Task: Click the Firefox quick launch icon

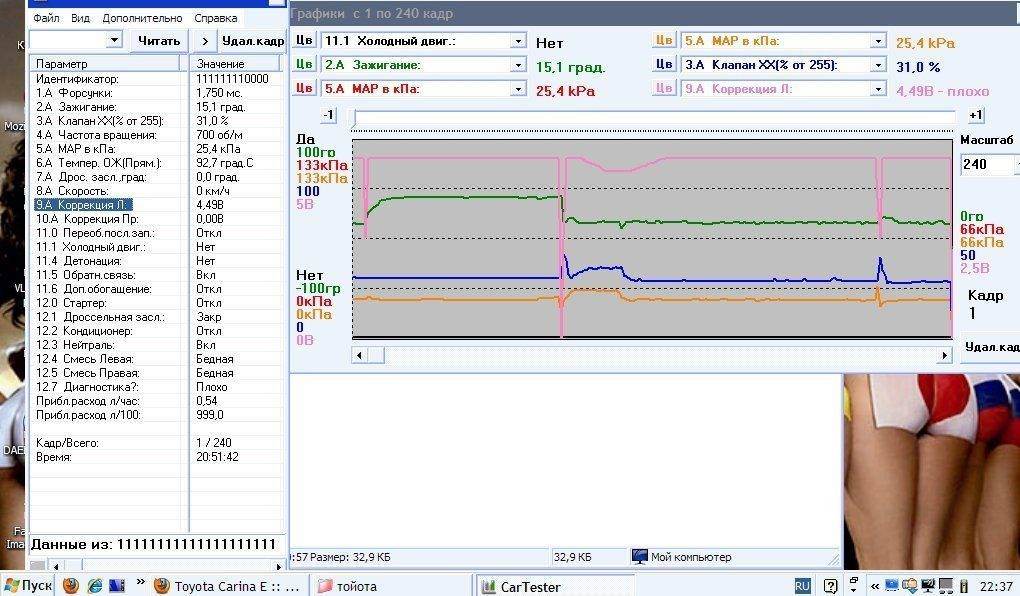Action: pyautogui.click(x=70, y=586)
